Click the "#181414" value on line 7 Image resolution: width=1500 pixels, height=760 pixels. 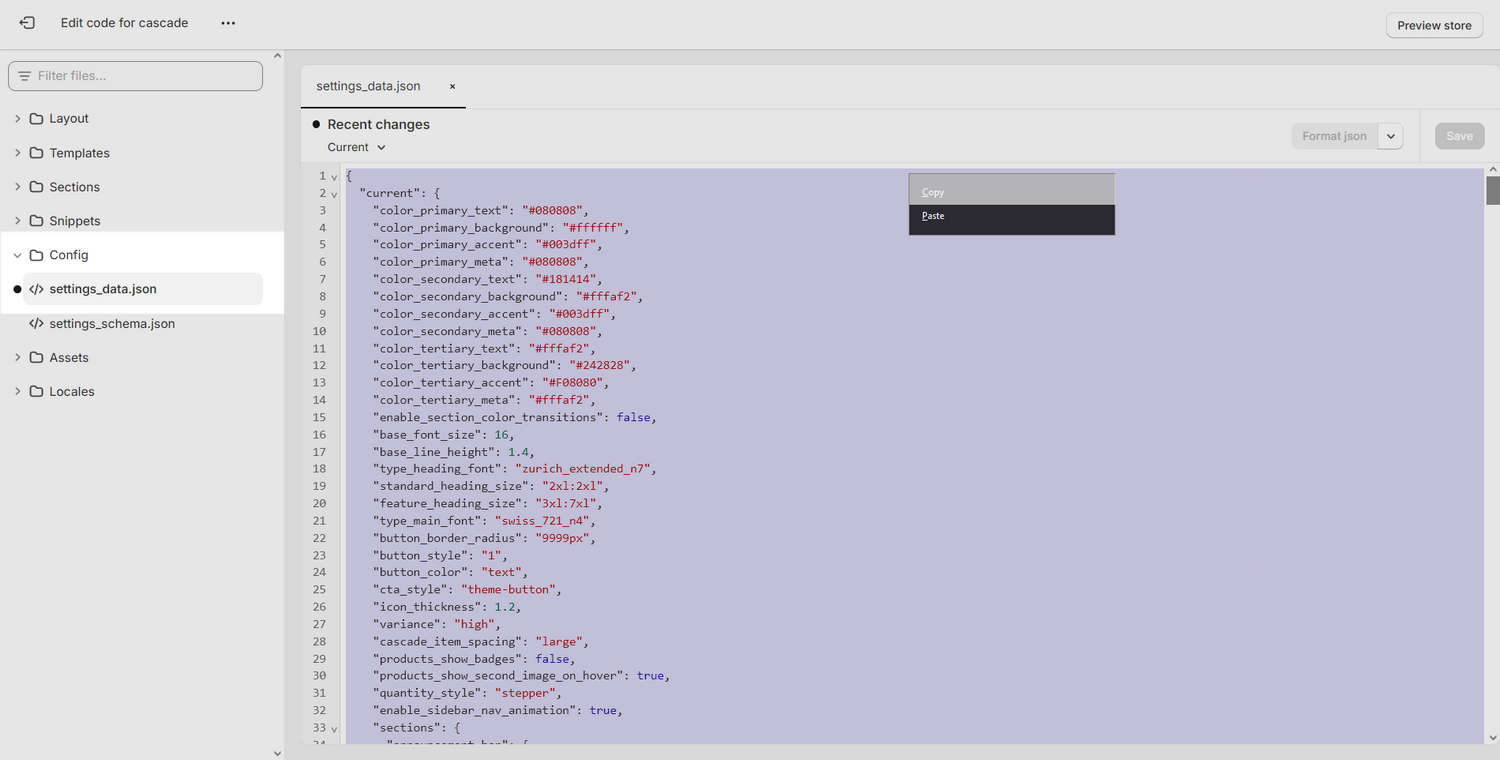tap(568, 279)
